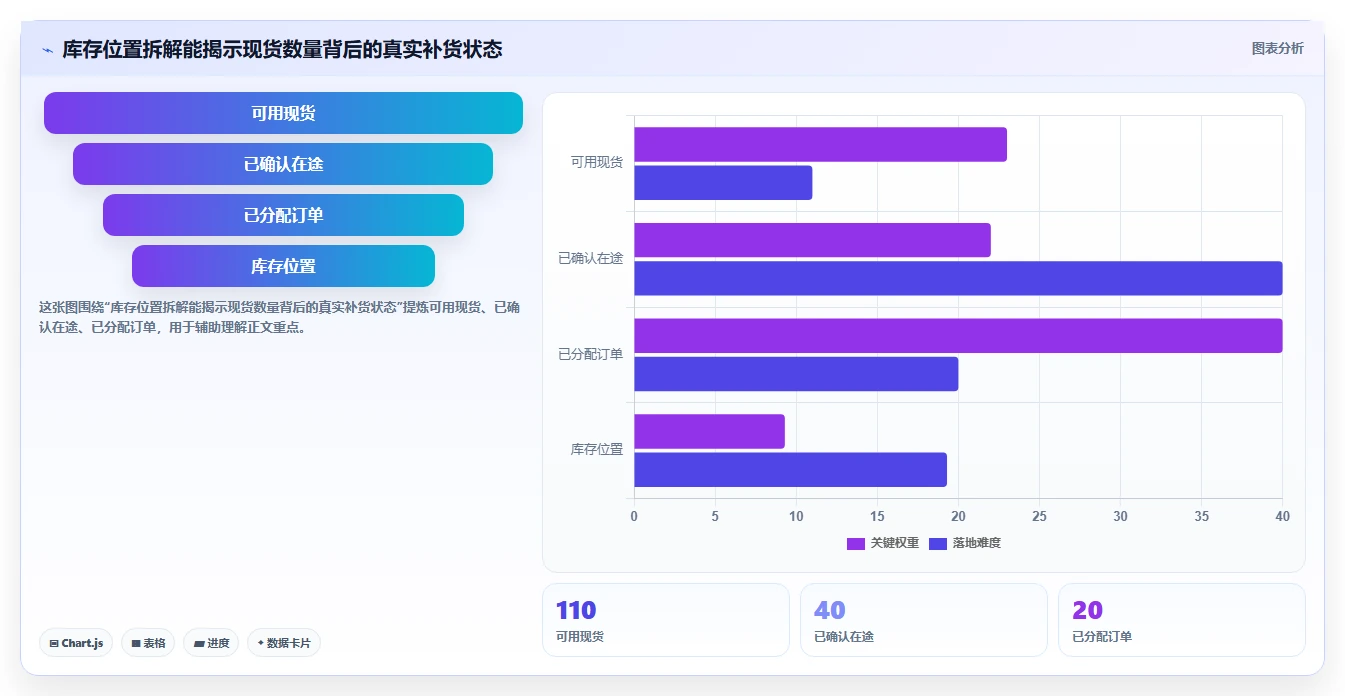Click the 已确认在途 y-axis label
Image resolution: width=1345 pixels, height=696 pixels.
[x=591, y=258]
